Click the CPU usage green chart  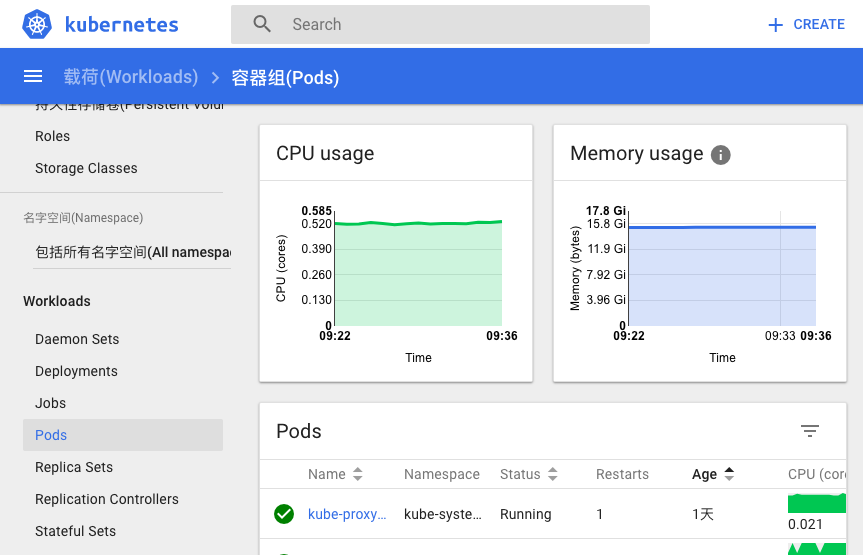418,274
